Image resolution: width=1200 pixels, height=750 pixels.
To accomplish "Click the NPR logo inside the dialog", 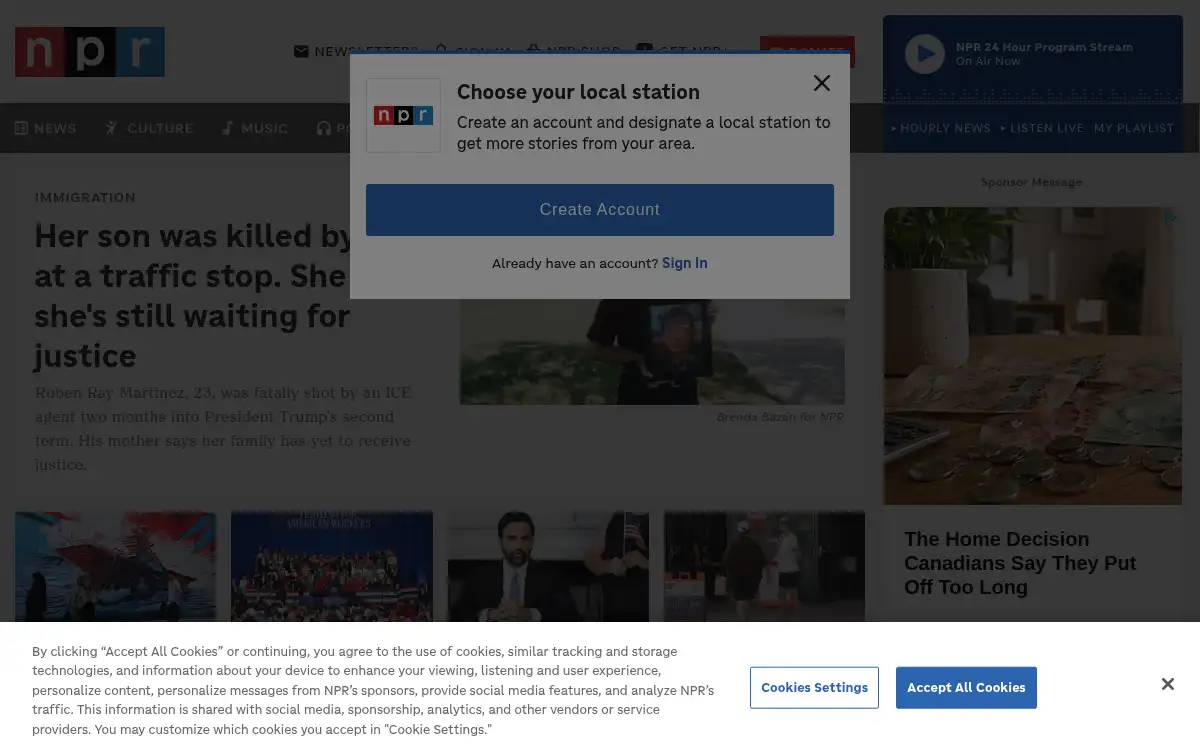I will (x=403, y=115).
